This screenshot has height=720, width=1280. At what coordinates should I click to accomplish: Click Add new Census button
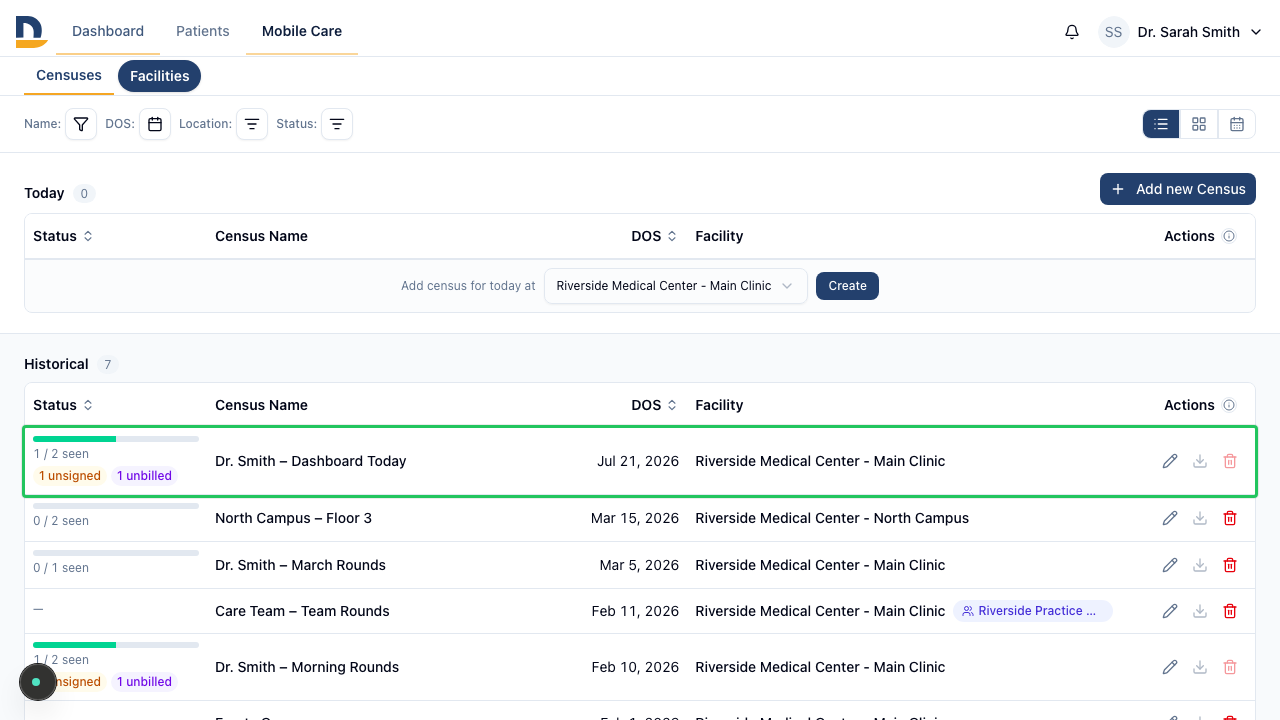(x=1178, y=189)
